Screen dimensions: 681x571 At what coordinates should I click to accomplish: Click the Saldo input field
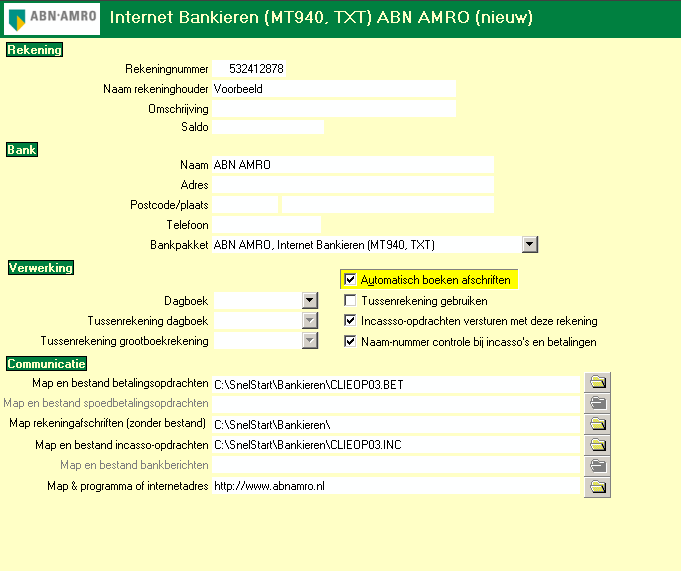coord(268,127)
